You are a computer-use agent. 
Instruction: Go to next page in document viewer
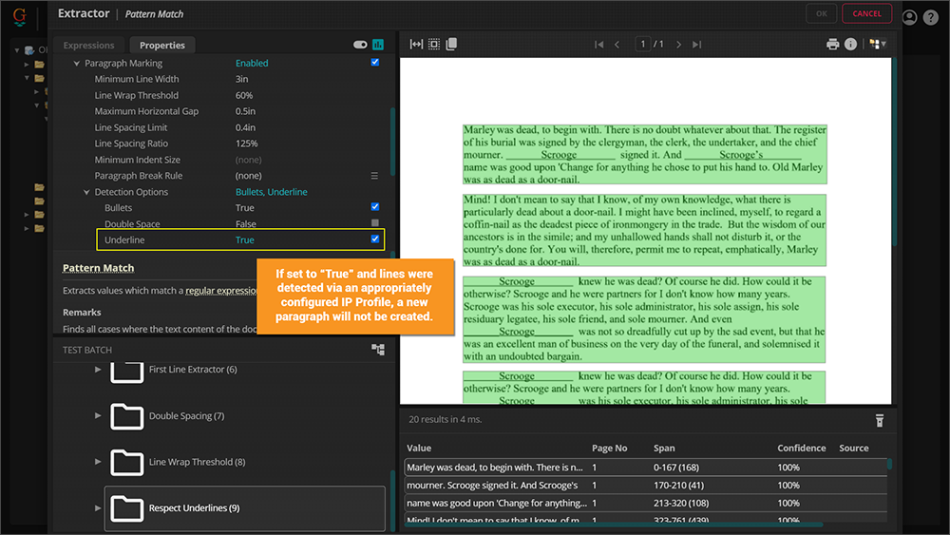pos(679,44)
